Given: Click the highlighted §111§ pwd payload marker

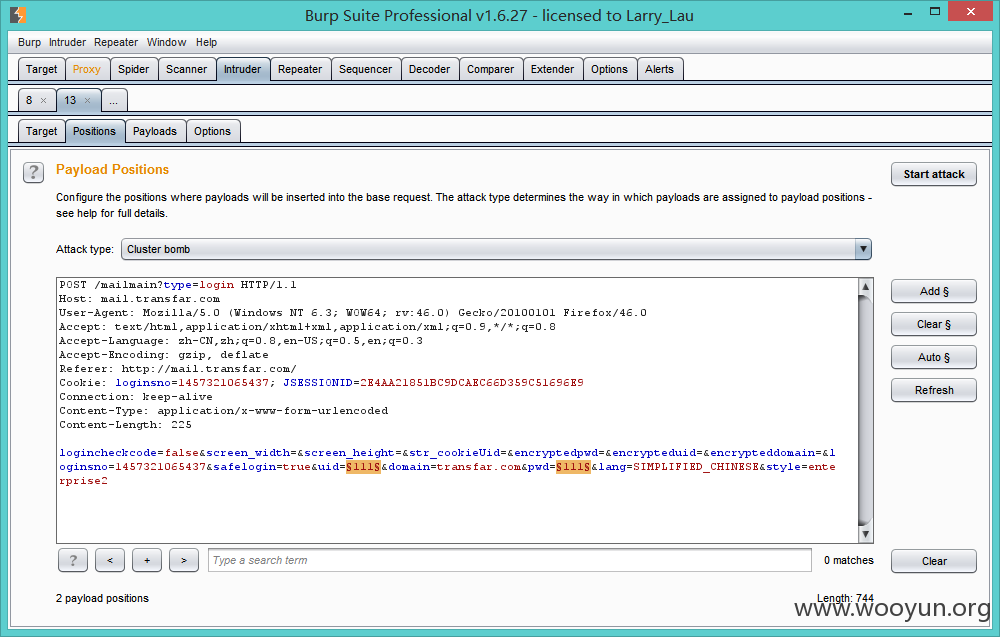Looking at the screenshot, I should [x=573, y=467].
